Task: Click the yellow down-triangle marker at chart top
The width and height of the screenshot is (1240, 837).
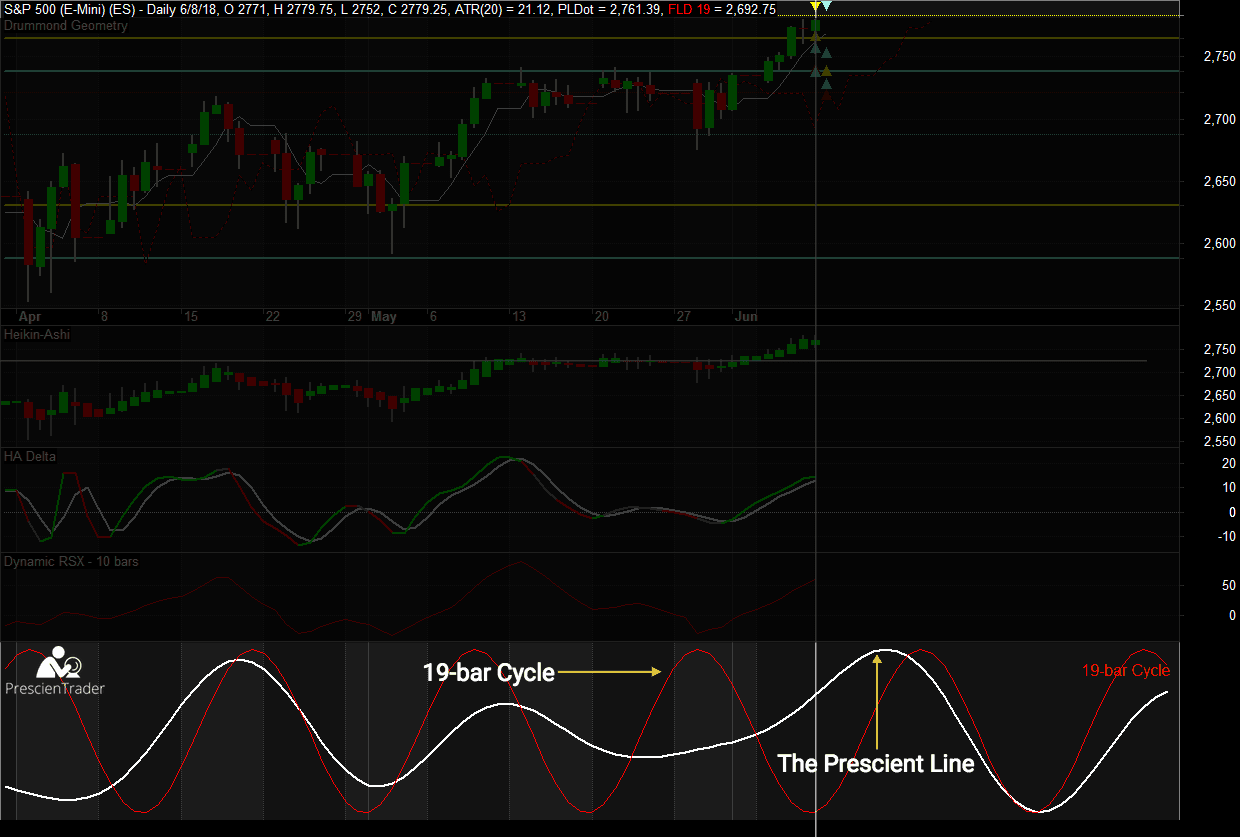Action: click(815, 7)
